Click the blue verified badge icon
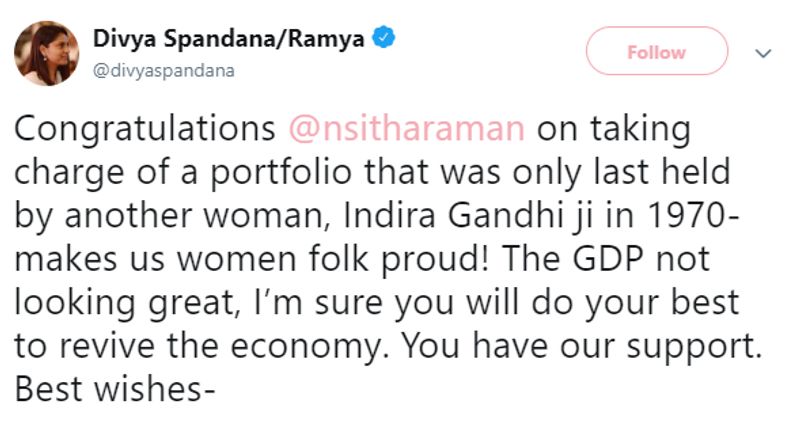This screenshot has width=800, height=421. 385,39
